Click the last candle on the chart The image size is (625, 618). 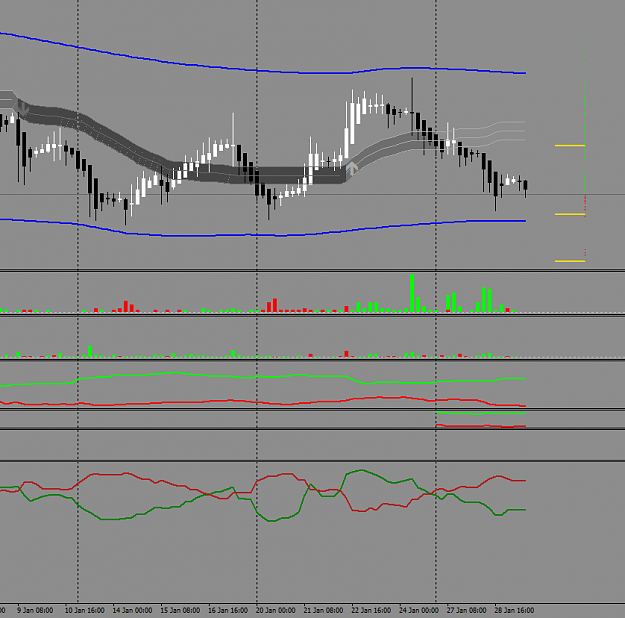click(x=526, y=187)
